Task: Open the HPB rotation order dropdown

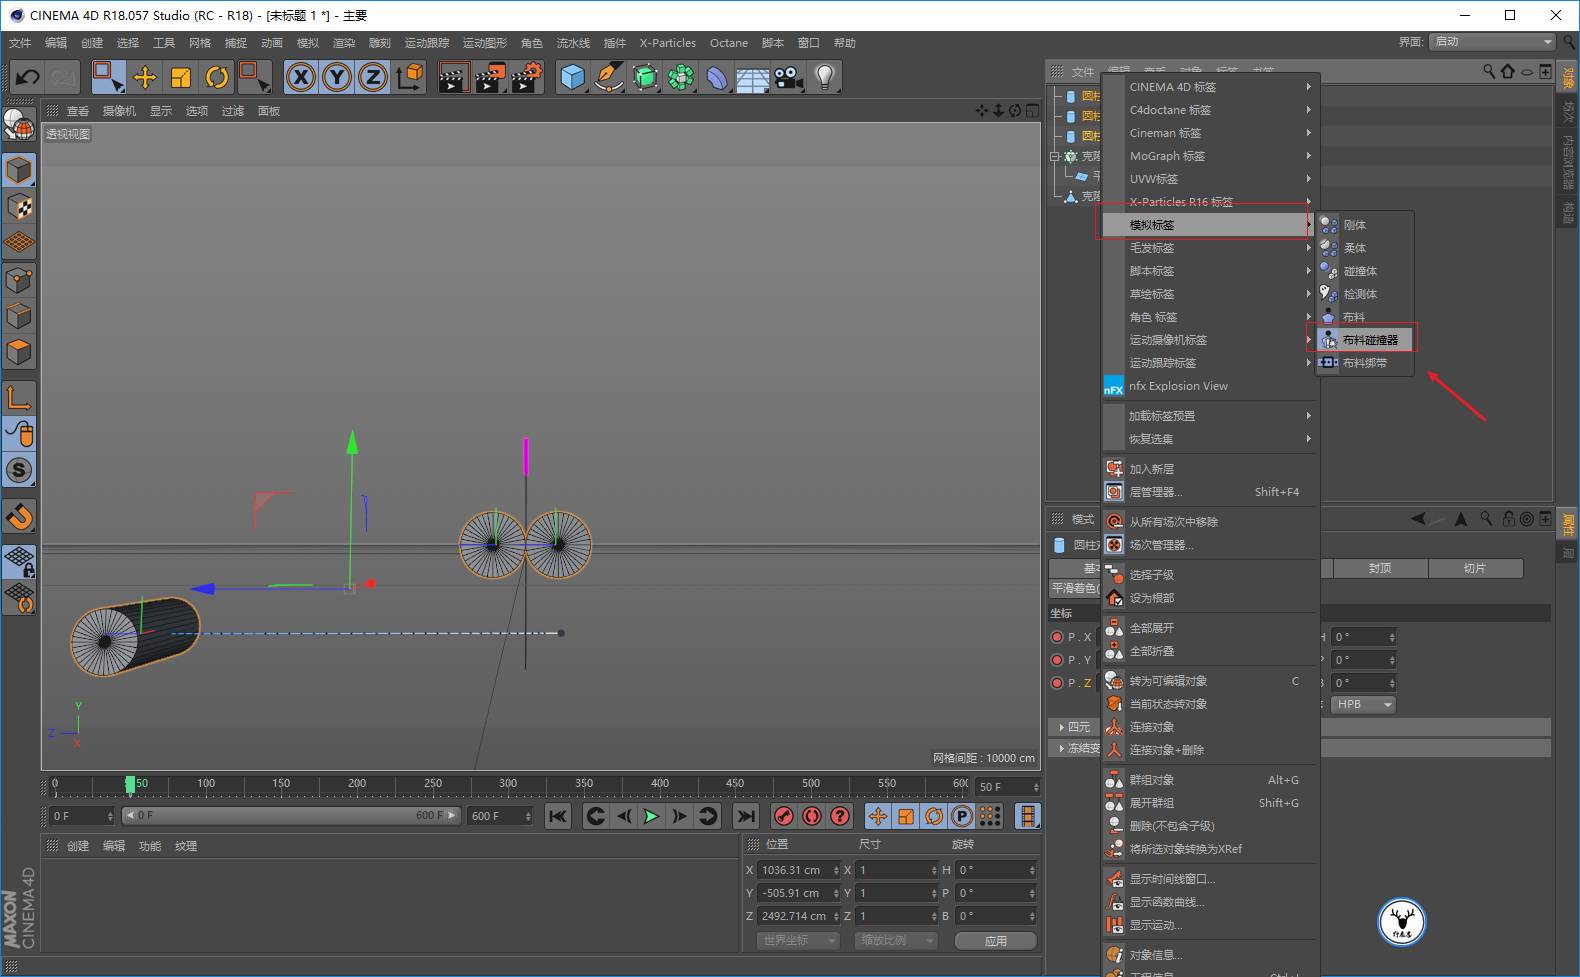Action: tap(1363, 704)
